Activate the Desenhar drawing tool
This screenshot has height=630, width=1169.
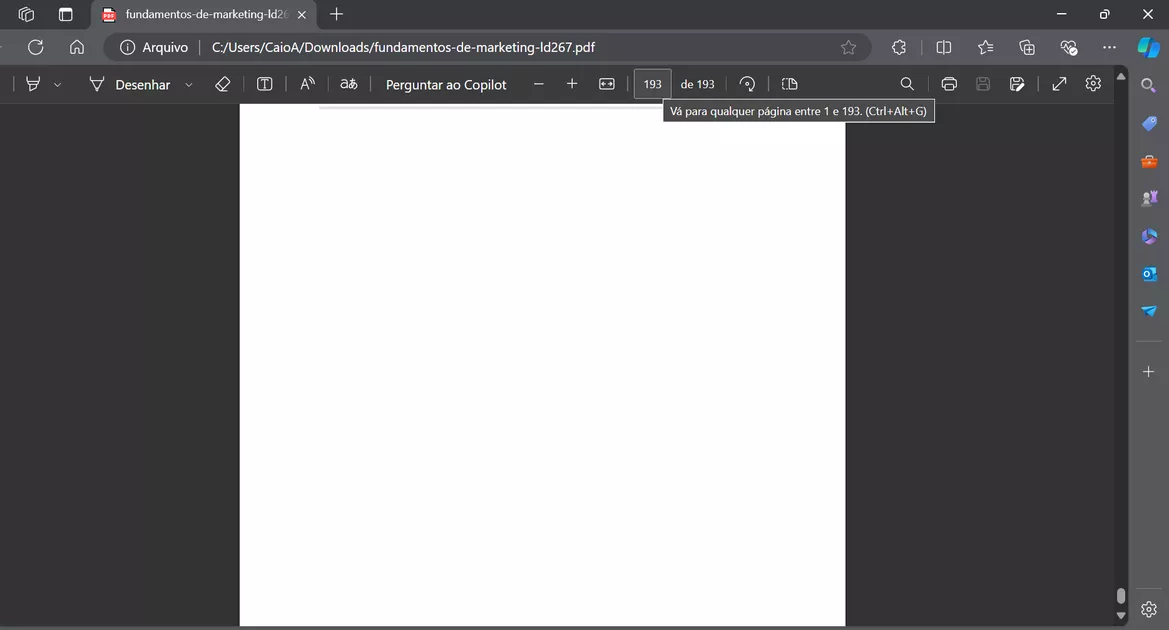tap(130, 84)
